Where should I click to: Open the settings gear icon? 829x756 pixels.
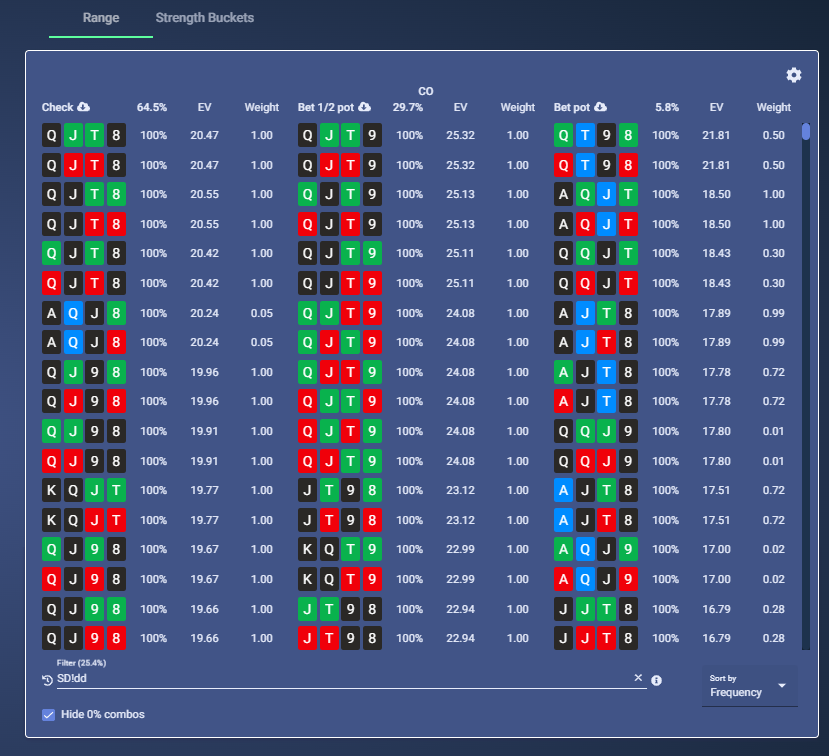tap(793, 75)
